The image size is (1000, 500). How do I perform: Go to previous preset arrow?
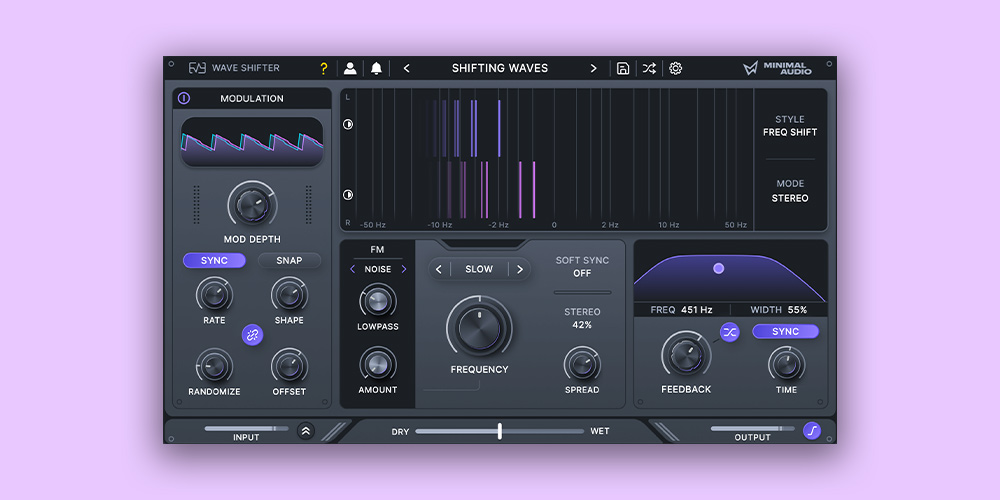406,68
